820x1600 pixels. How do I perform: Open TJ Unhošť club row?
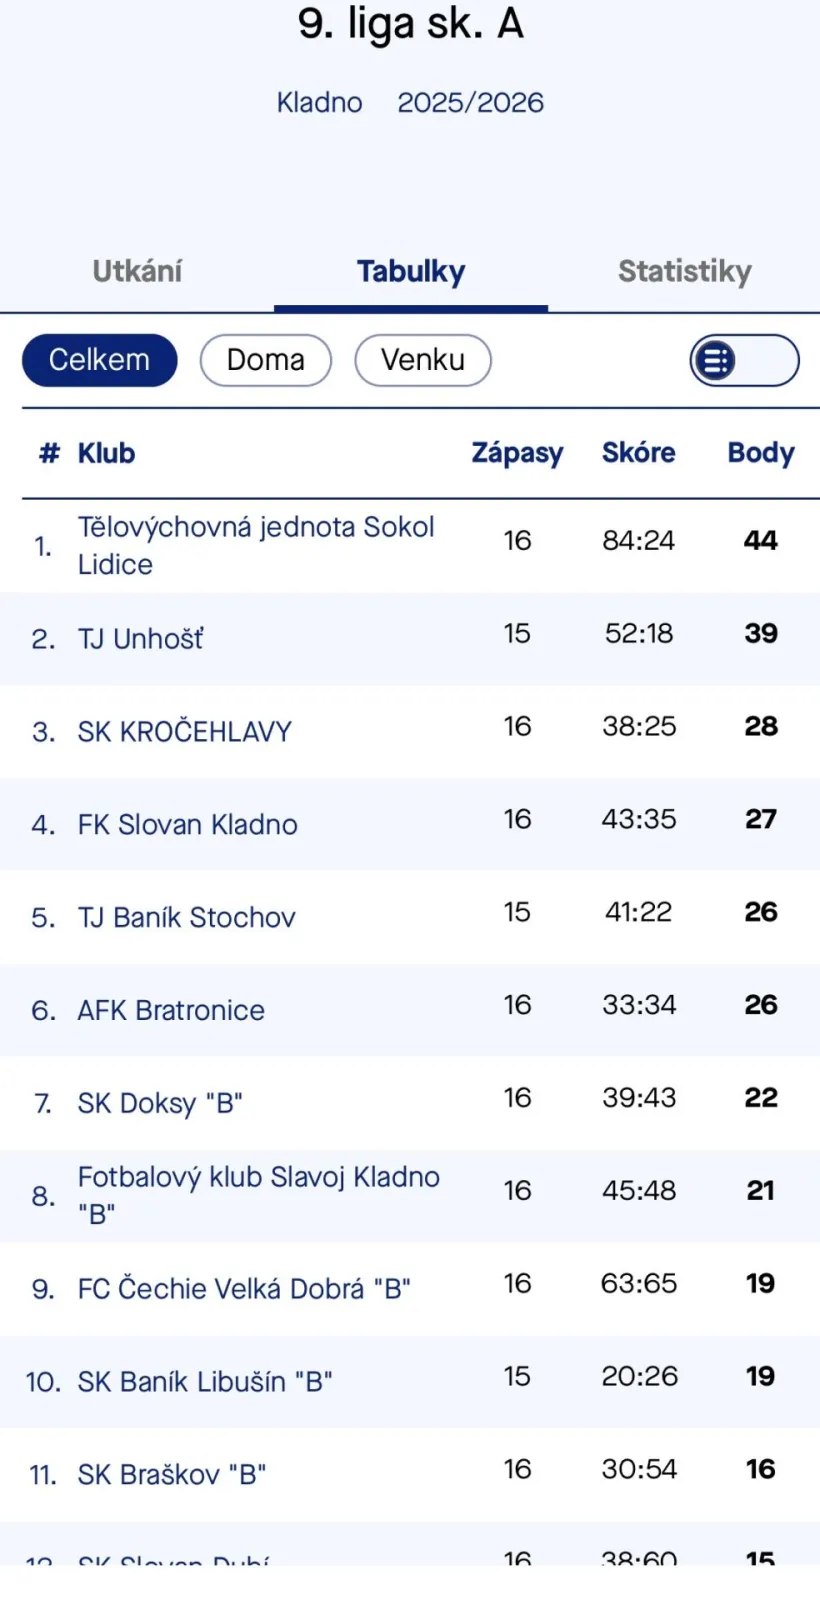coord(141,638)
